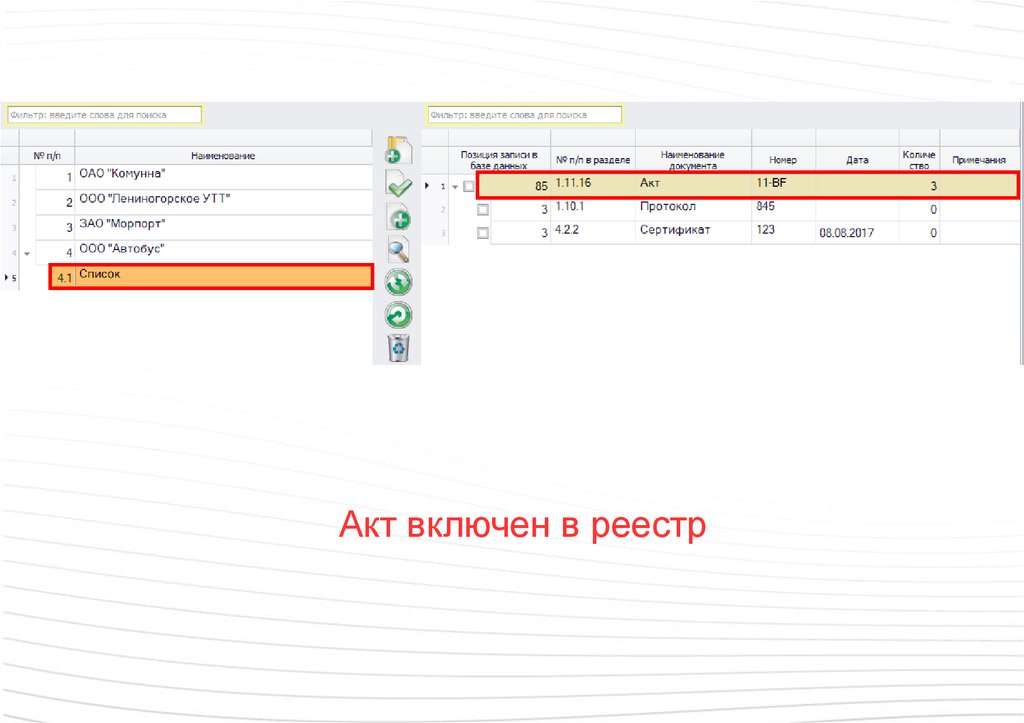Click the green single-arrow refresh icon
This screenshot has height=723, width=1024.
[x=398, y=315]
